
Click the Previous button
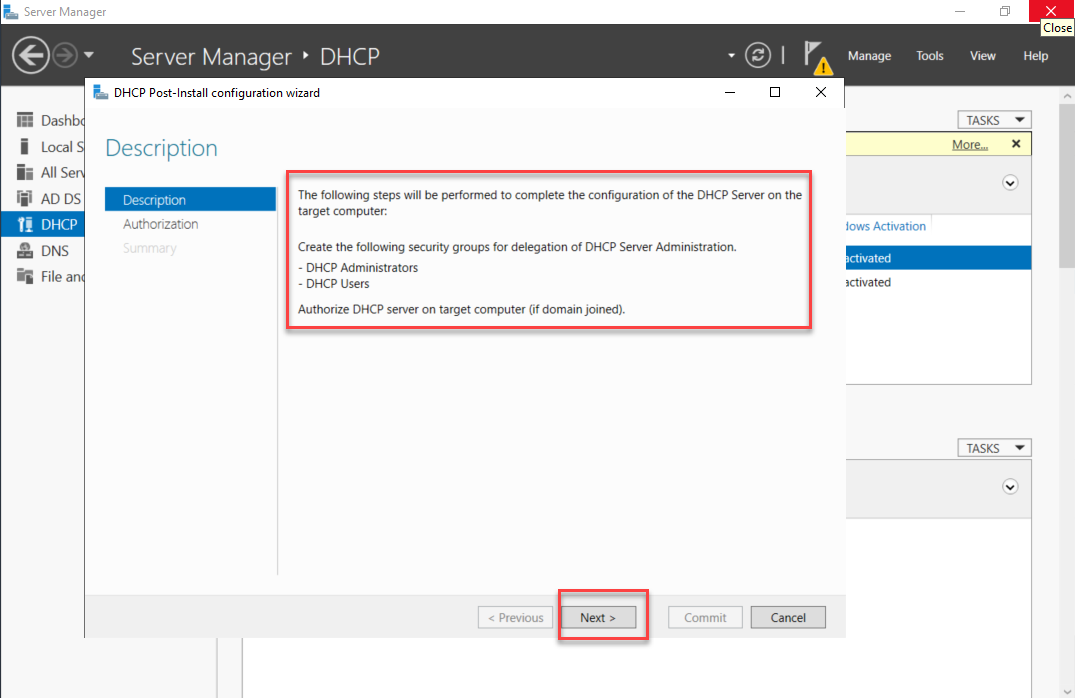tap(515, 617)
